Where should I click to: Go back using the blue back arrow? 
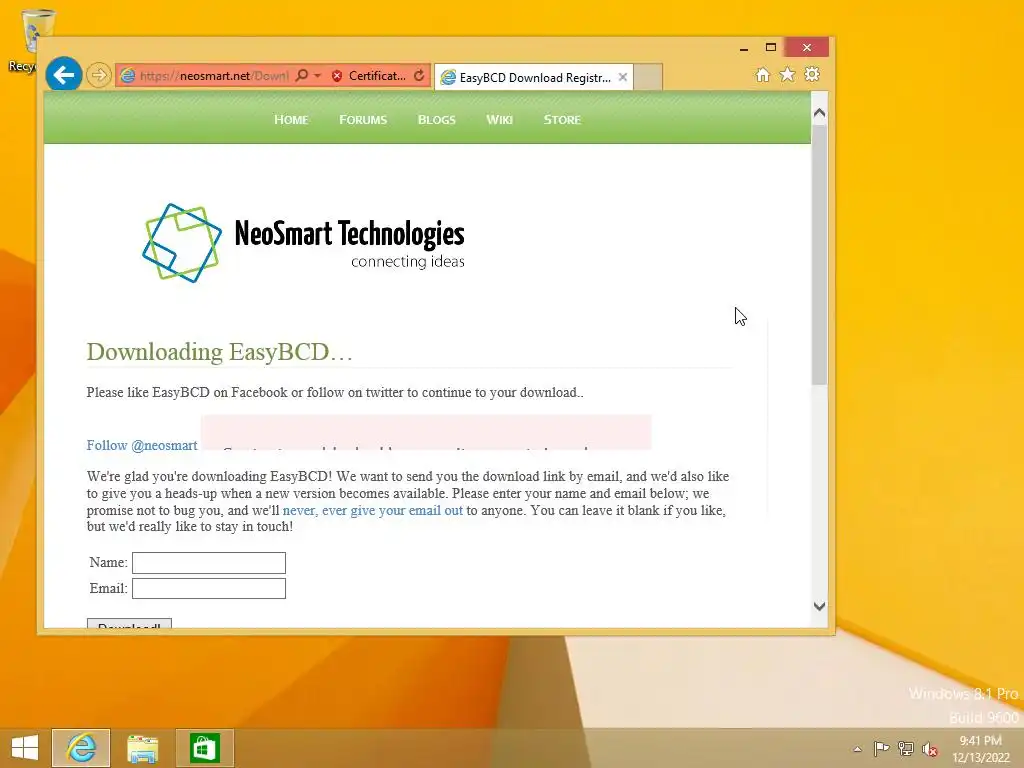pyautogui.click(x=64, y=75)
